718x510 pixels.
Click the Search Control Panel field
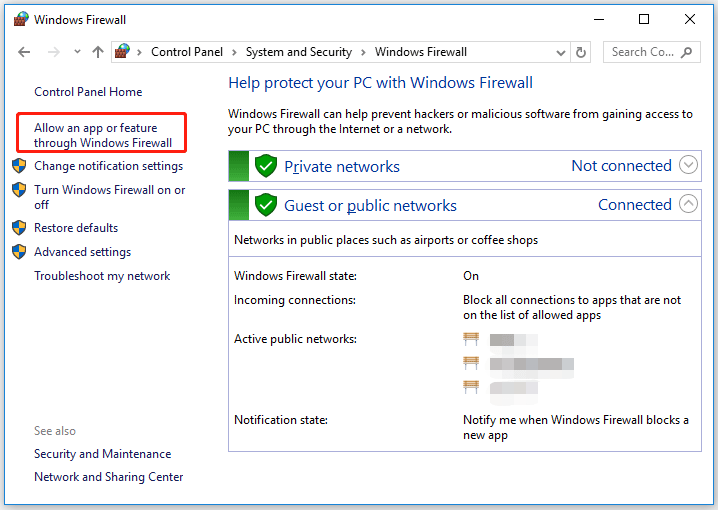point(652,52)
